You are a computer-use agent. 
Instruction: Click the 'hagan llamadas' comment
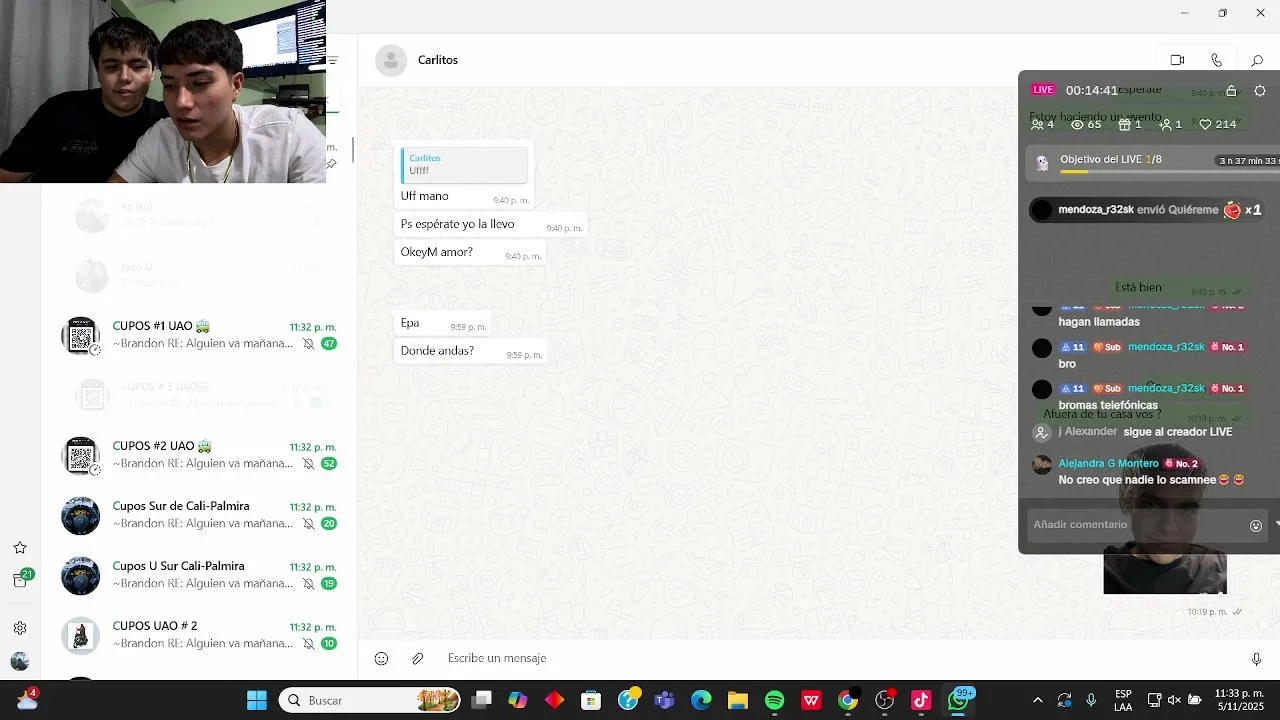coord(1099,322)
